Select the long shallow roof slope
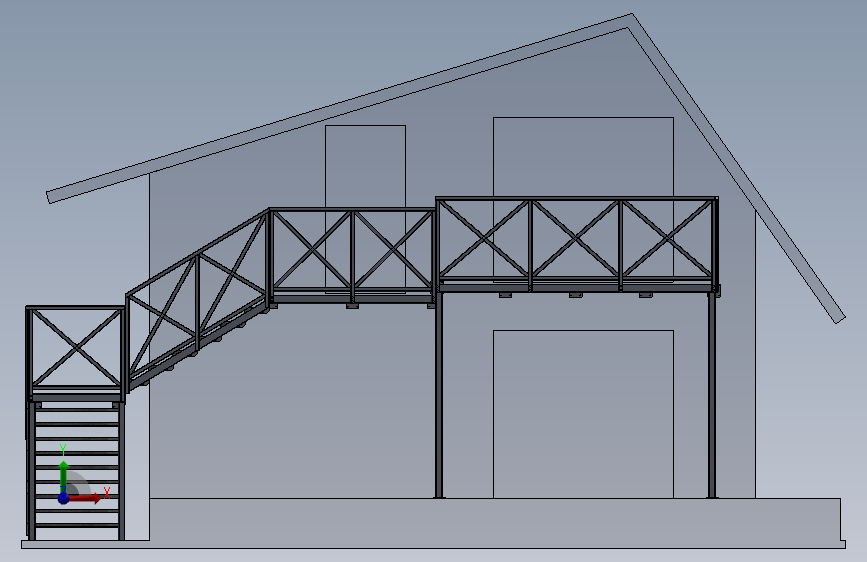 click(x=340, y=108)
